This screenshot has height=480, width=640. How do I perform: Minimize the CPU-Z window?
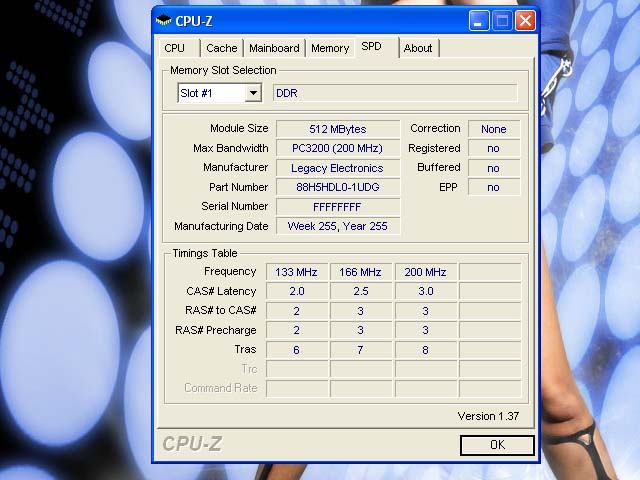click(479, 20)
